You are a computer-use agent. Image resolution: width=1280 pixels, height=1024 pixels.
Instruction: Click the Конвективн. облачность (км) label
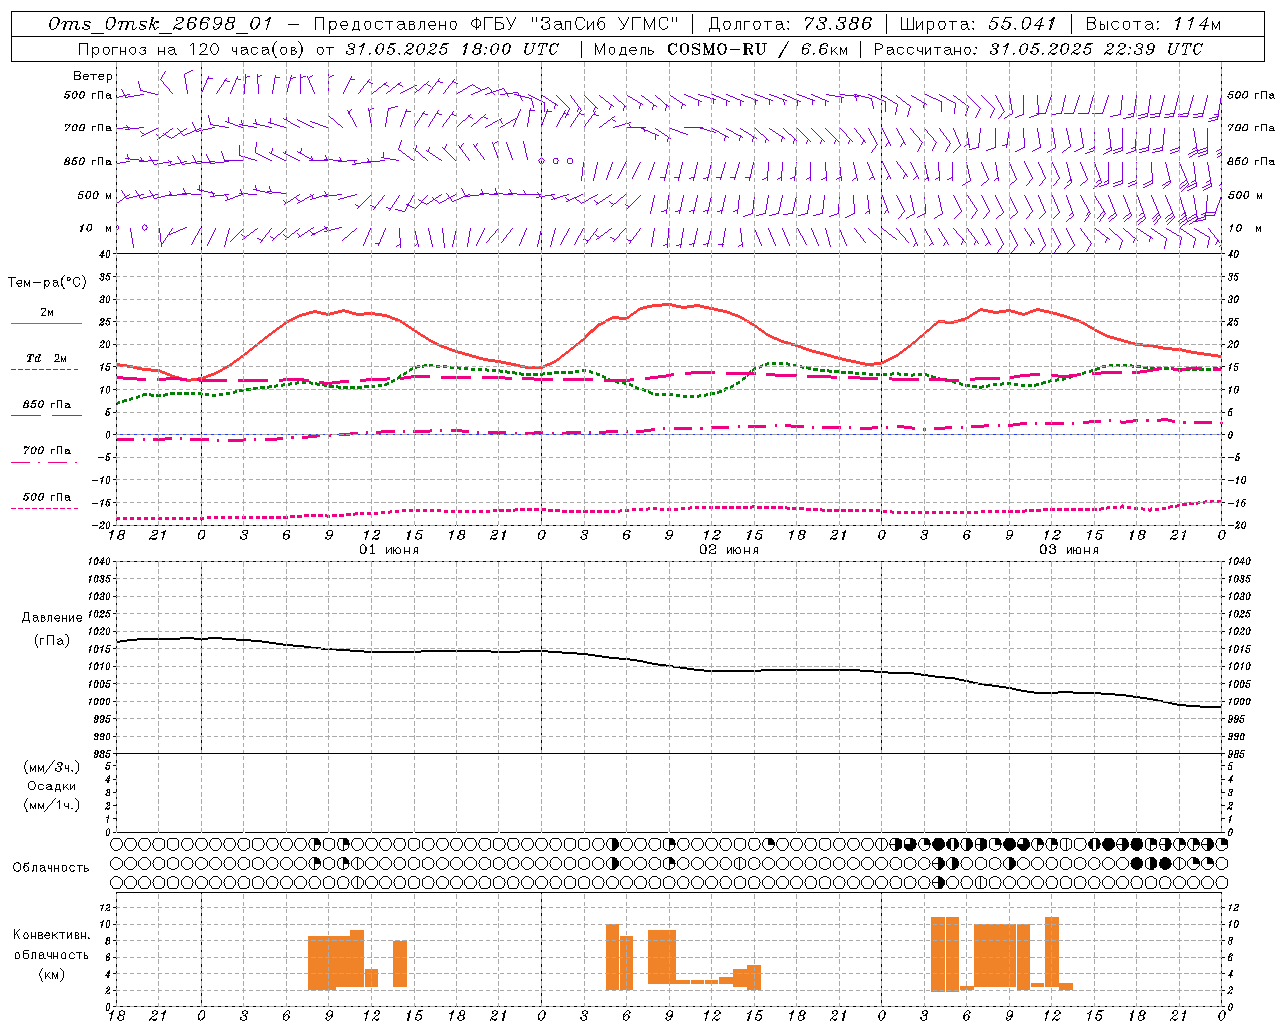(x=51, y=954)
